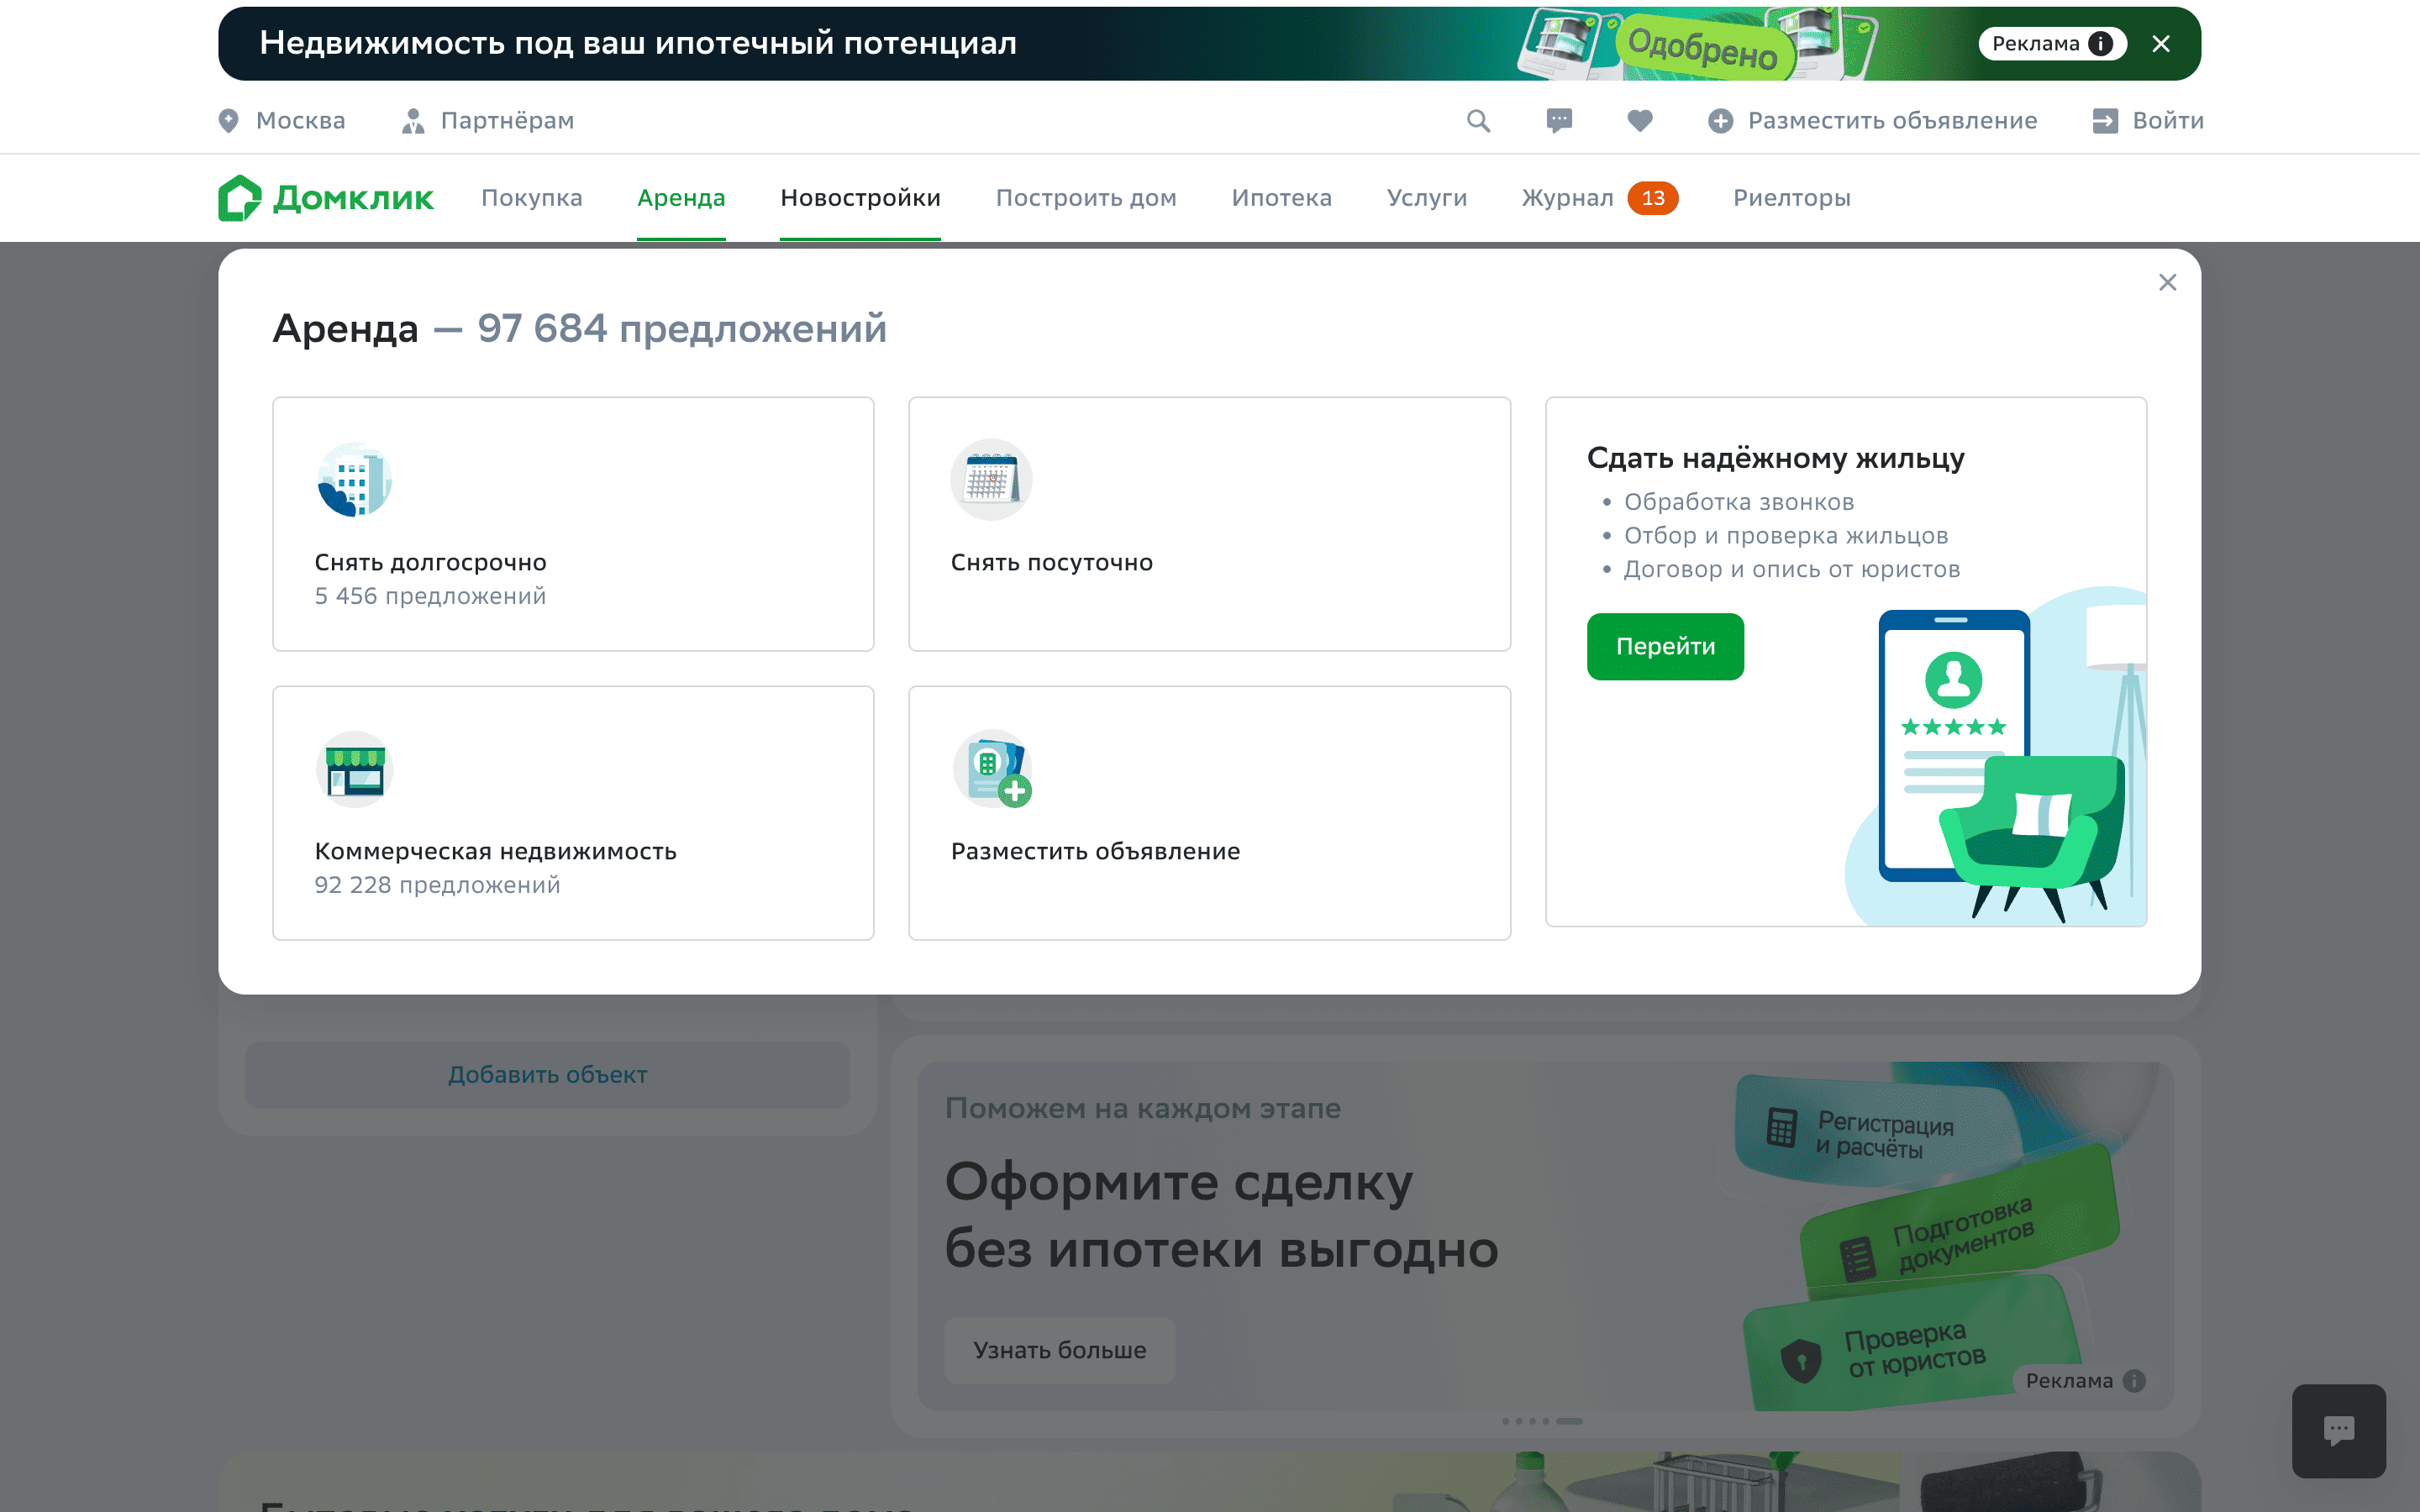Click the Договор и опись от юристов text
Image resolution: width=2420 pixels, height=1512 pixels.
coord(1792,569)
